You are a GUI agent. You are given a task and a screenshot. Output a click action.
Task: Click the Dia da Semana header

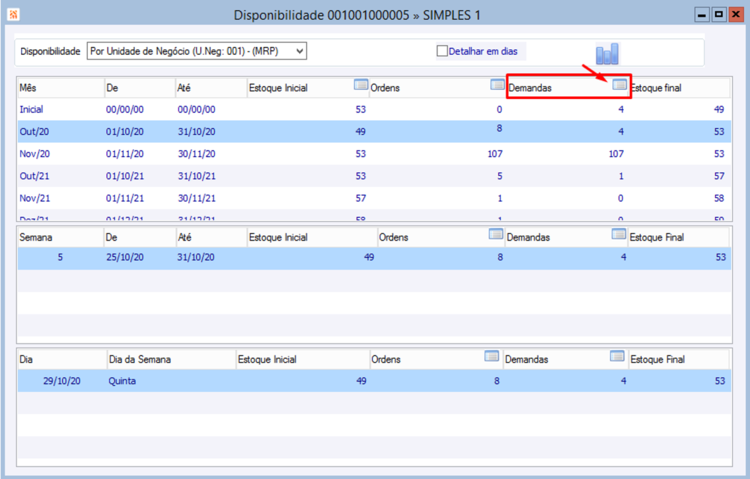pos(171,359)
